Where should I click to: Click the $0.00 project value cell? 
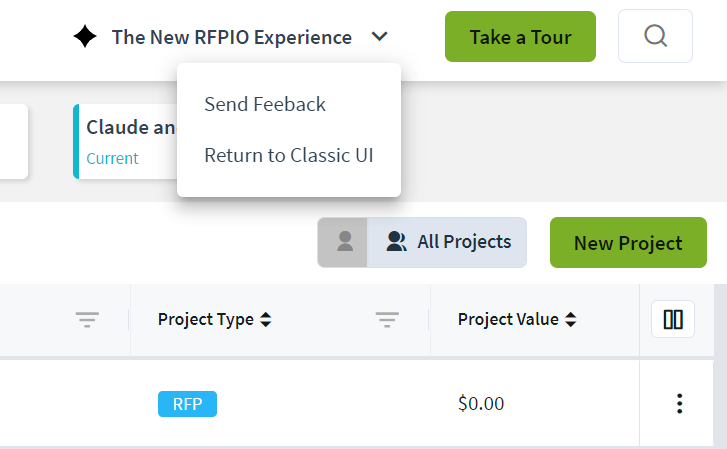[481, 404]
